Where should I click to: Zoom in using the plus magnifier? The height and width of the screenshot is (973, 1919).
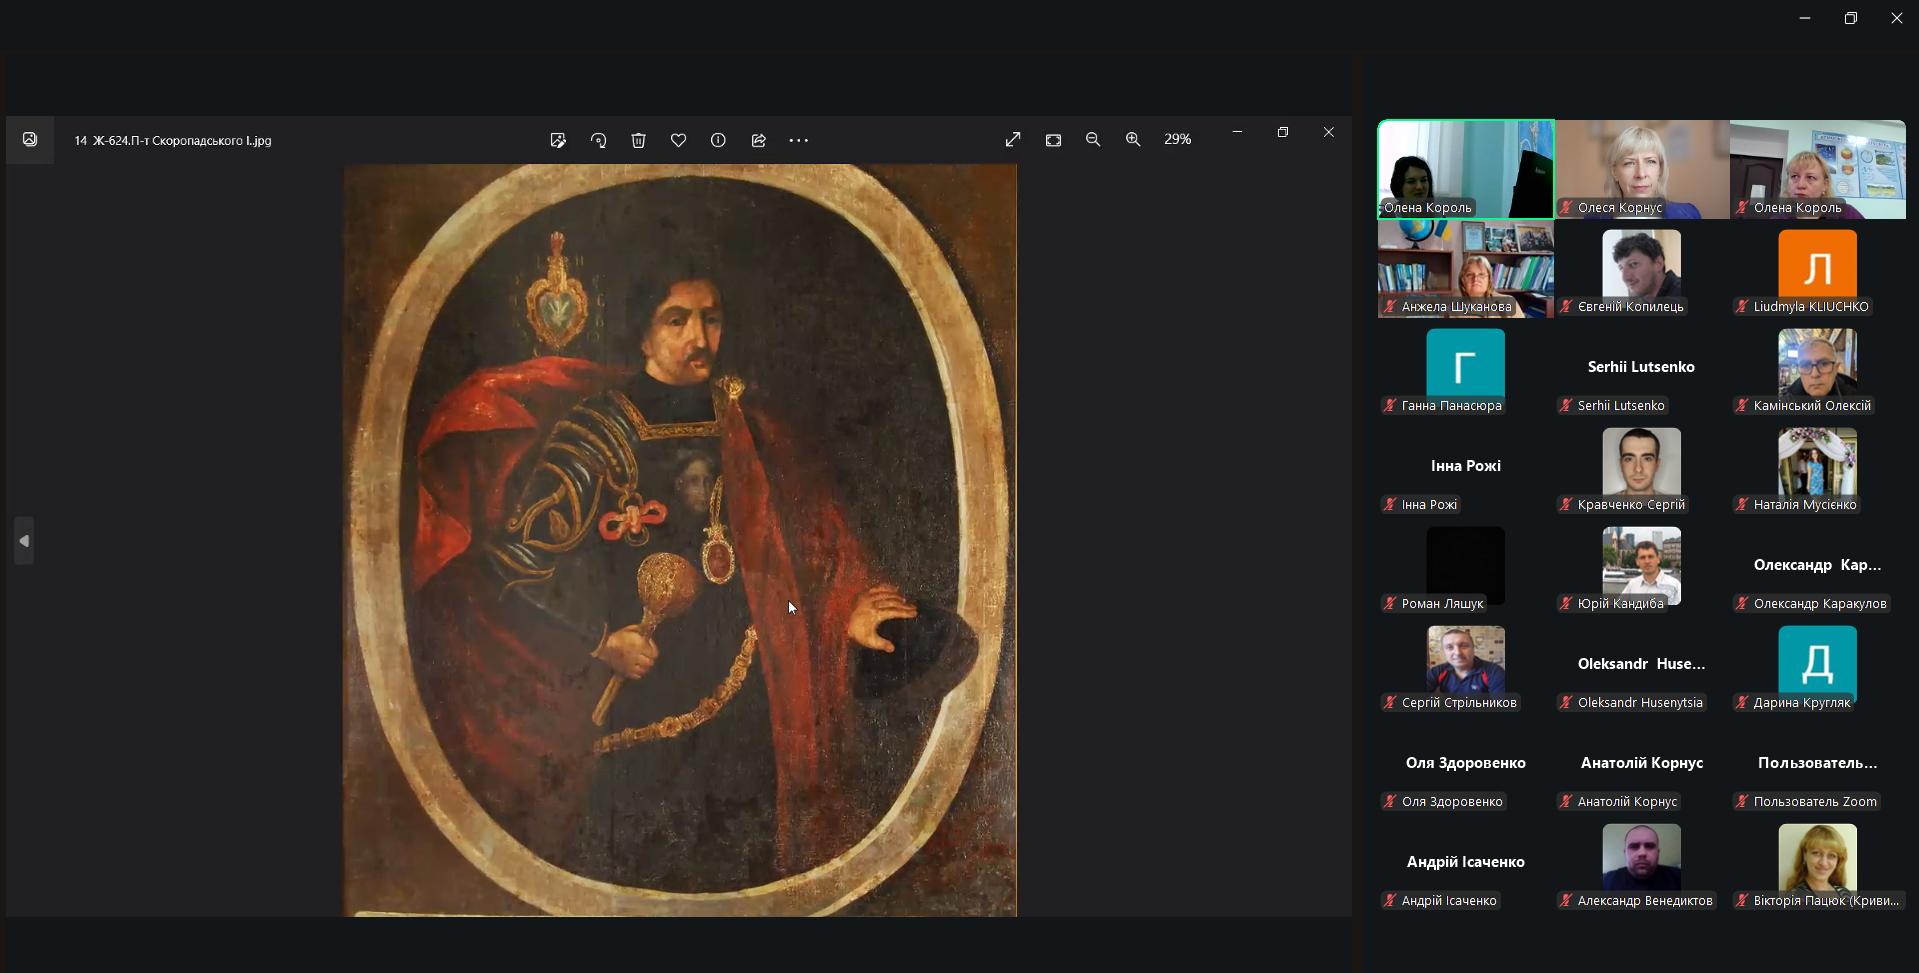click(x=1133, y=140)
